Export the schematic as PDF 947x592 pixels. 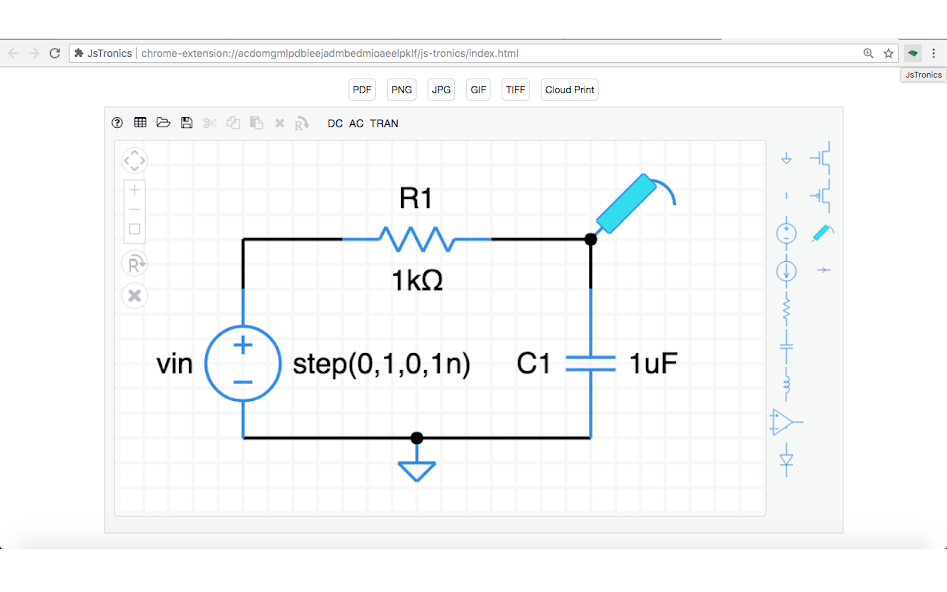(x=361, y=89)
